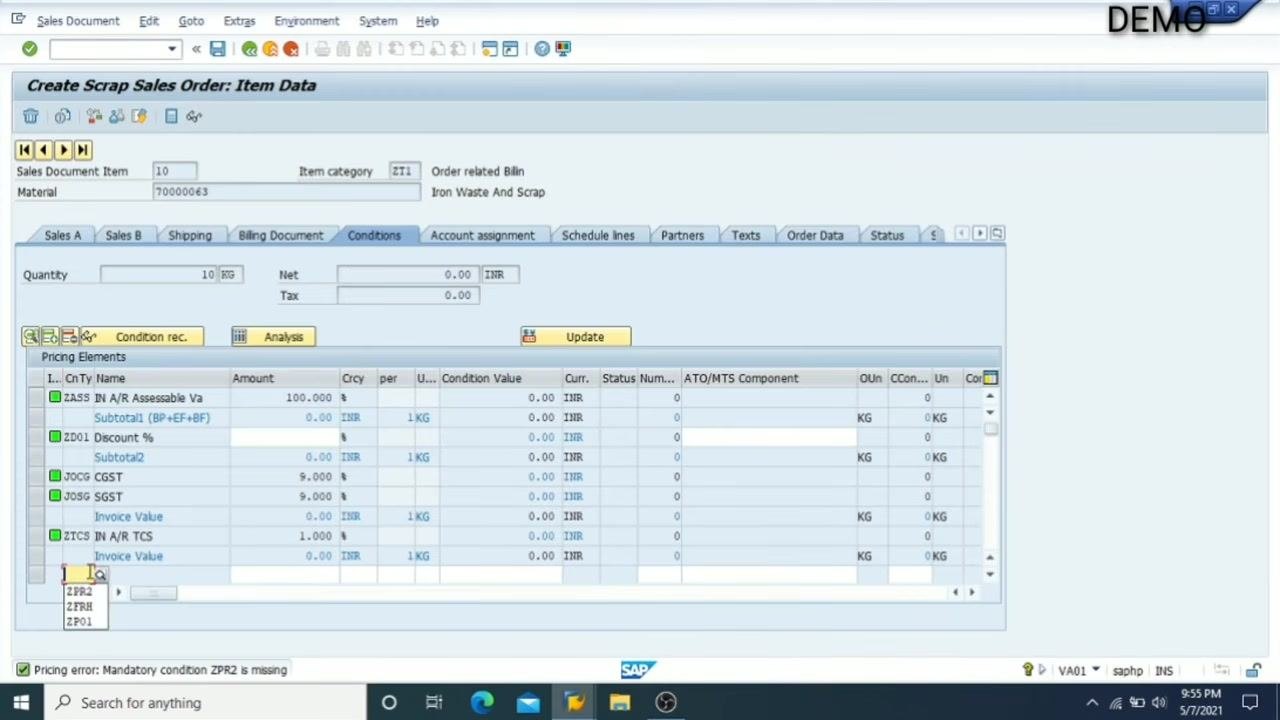Screen dimensions: 1280x720
Task: Open the command field dropdown arrow
Action: [172, 48]
